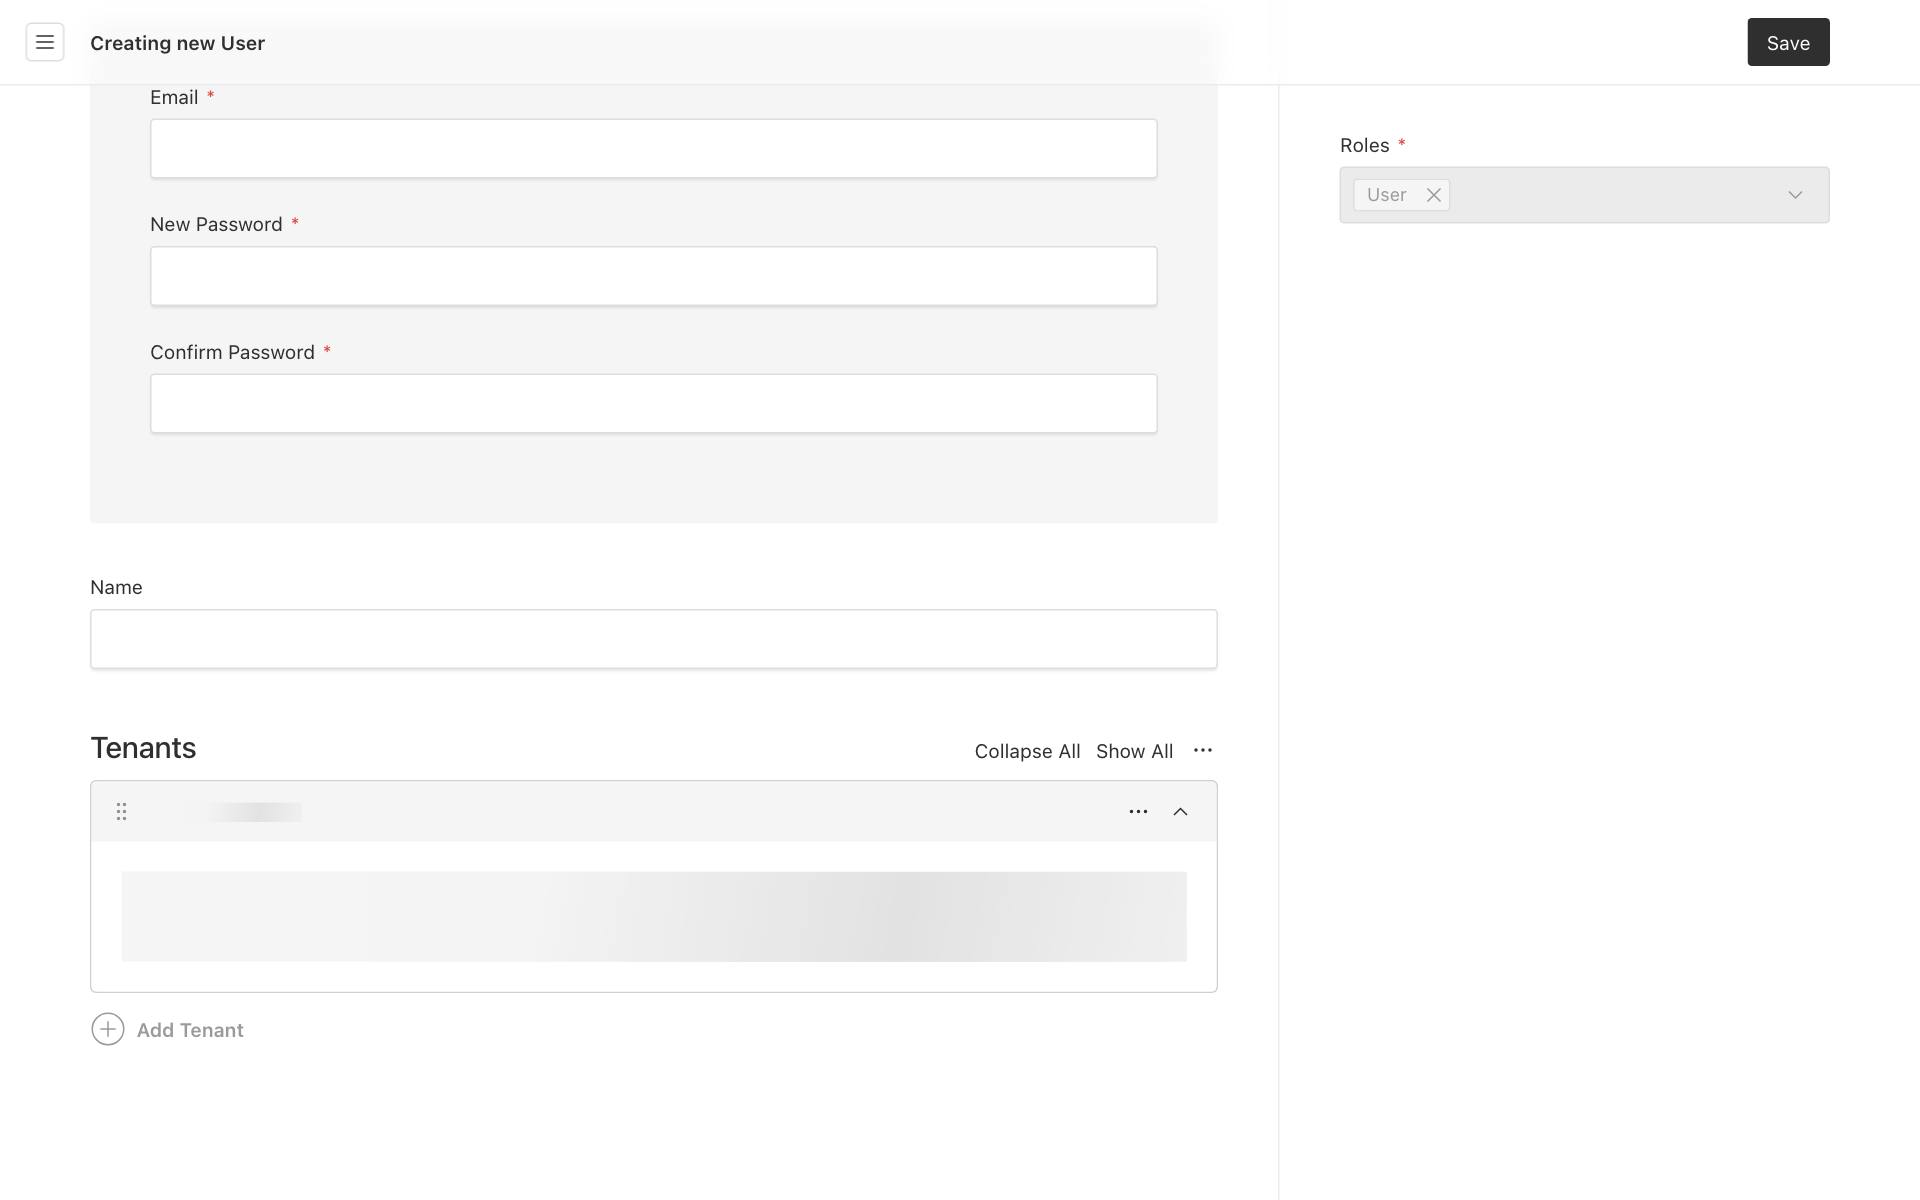
Task: Save the new user
Action: point(1788,42)
